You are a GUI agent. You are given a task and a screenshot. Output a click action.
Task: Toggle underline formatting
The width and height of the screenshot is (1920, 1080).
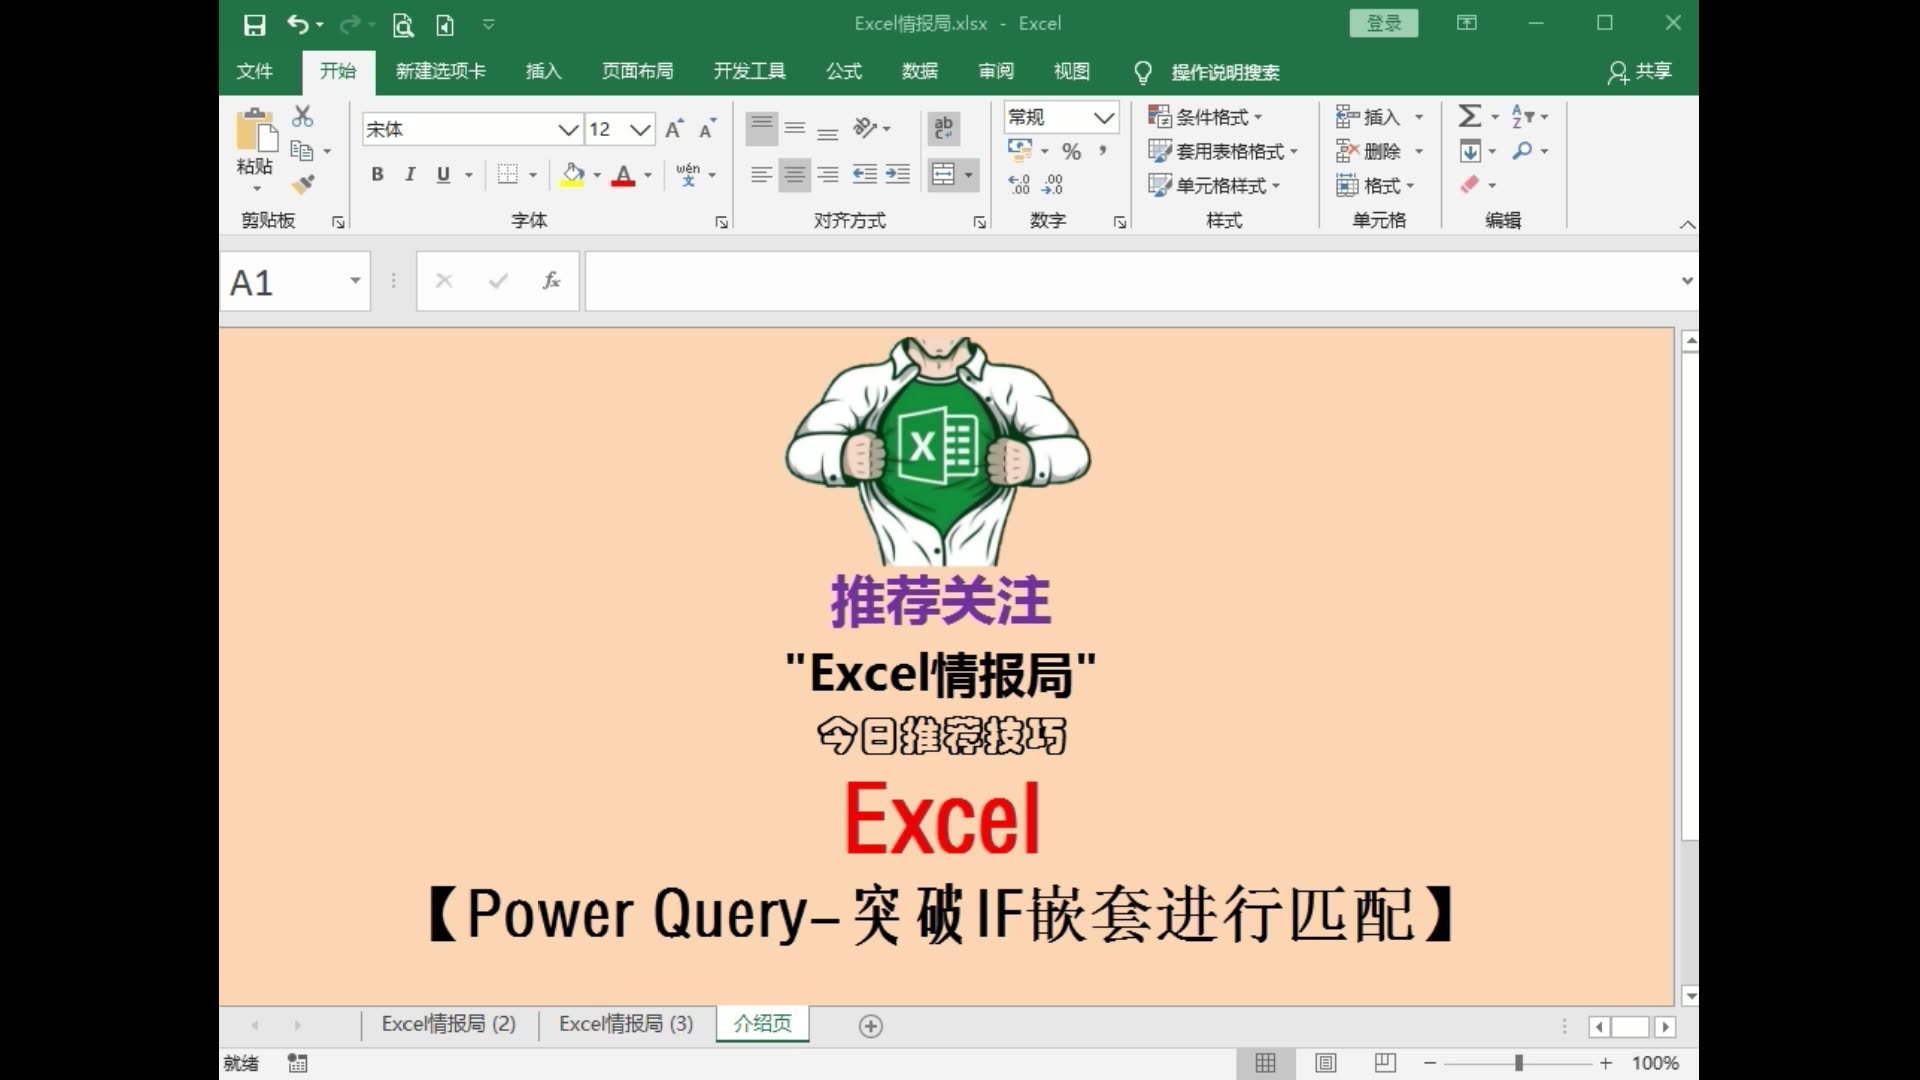442,174
